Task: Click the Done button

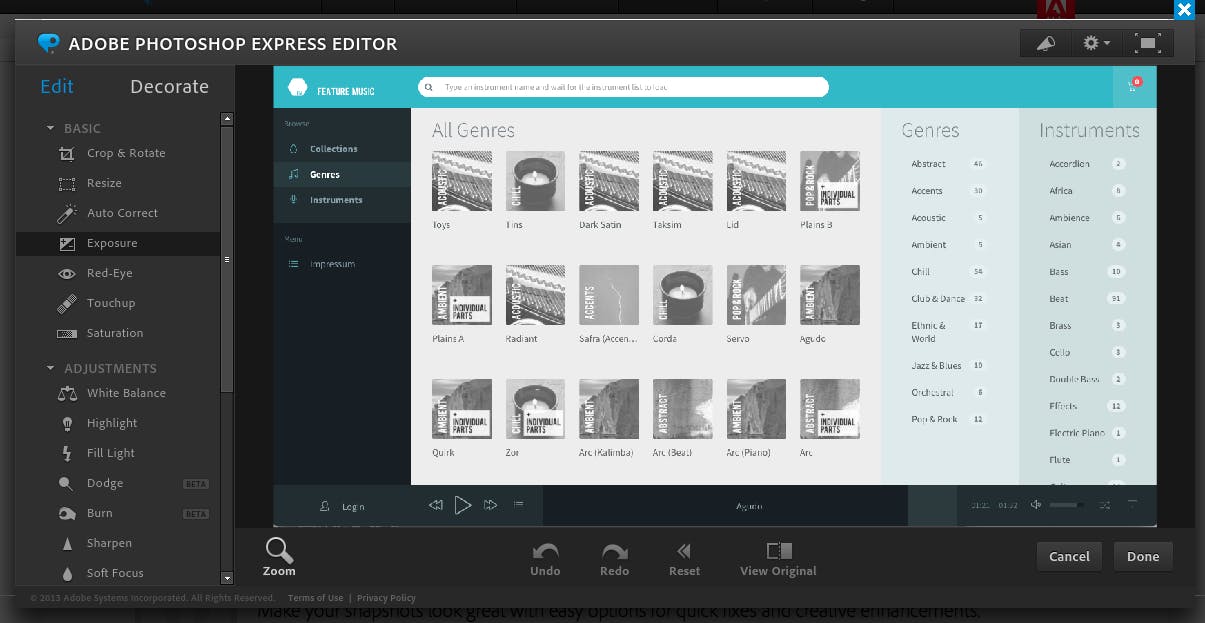Action: click(1143, 557)
